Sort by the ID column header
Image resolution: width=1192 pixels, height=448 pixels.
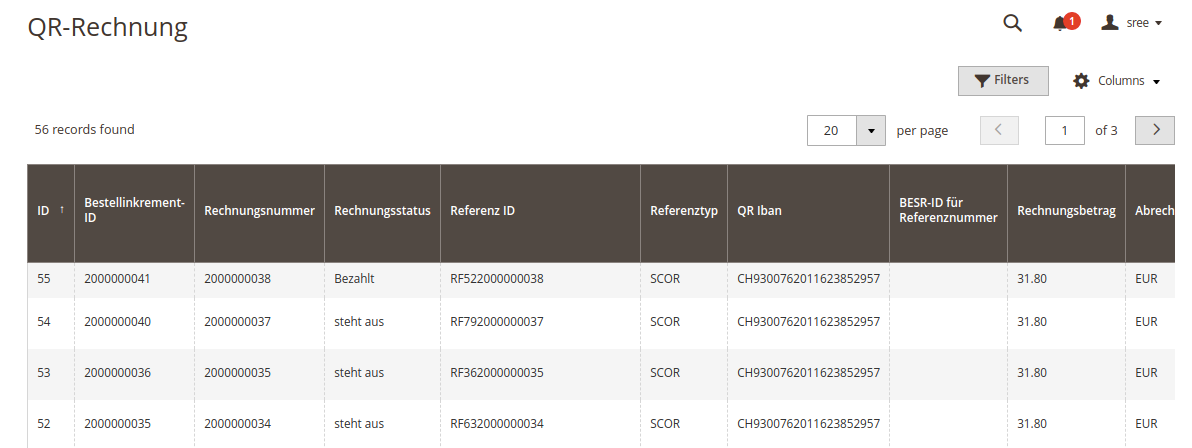pyautogui.click(x=51, y=211)
